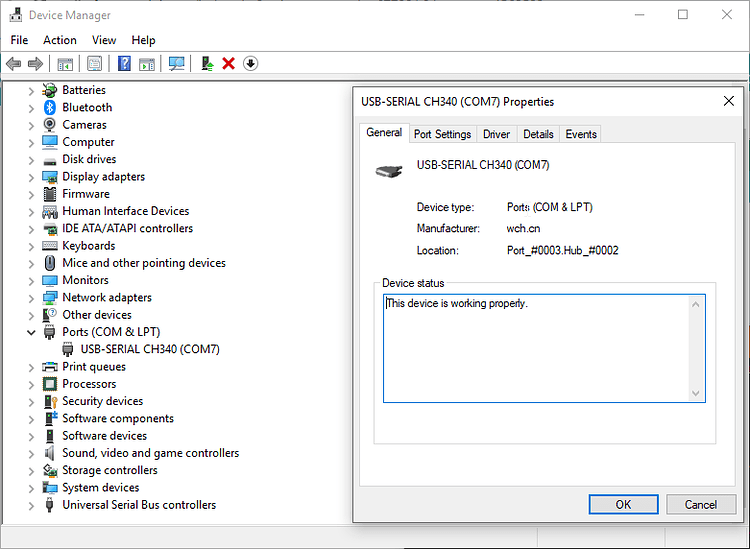The height and width of the screenshot is (549, 750).
Task: Open the Action menu
Action: pos(60,40)
